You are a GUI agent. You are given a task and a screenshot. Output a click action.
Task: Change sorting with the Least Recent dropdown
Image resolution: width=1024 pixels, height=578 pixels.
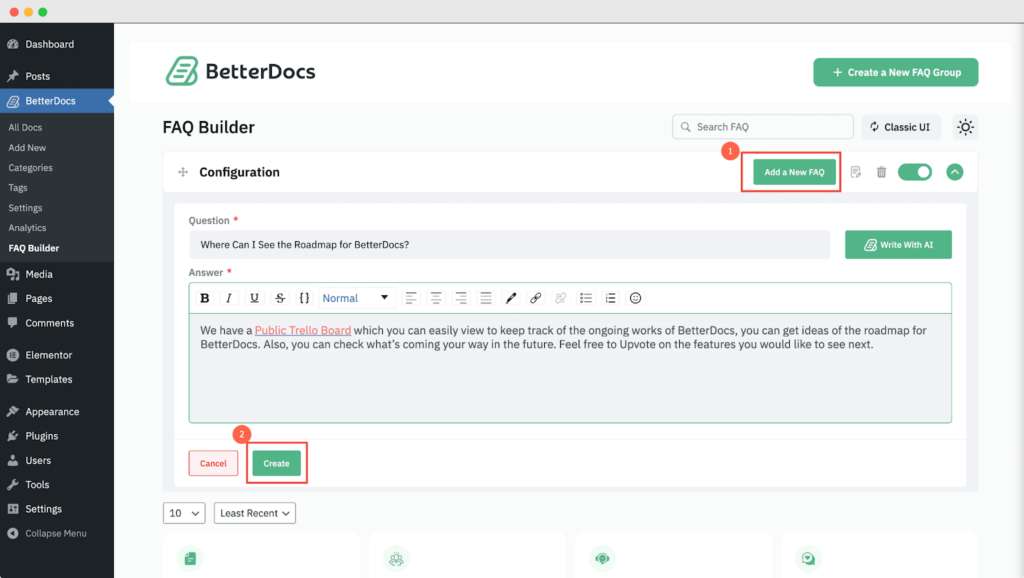(254, 512)
